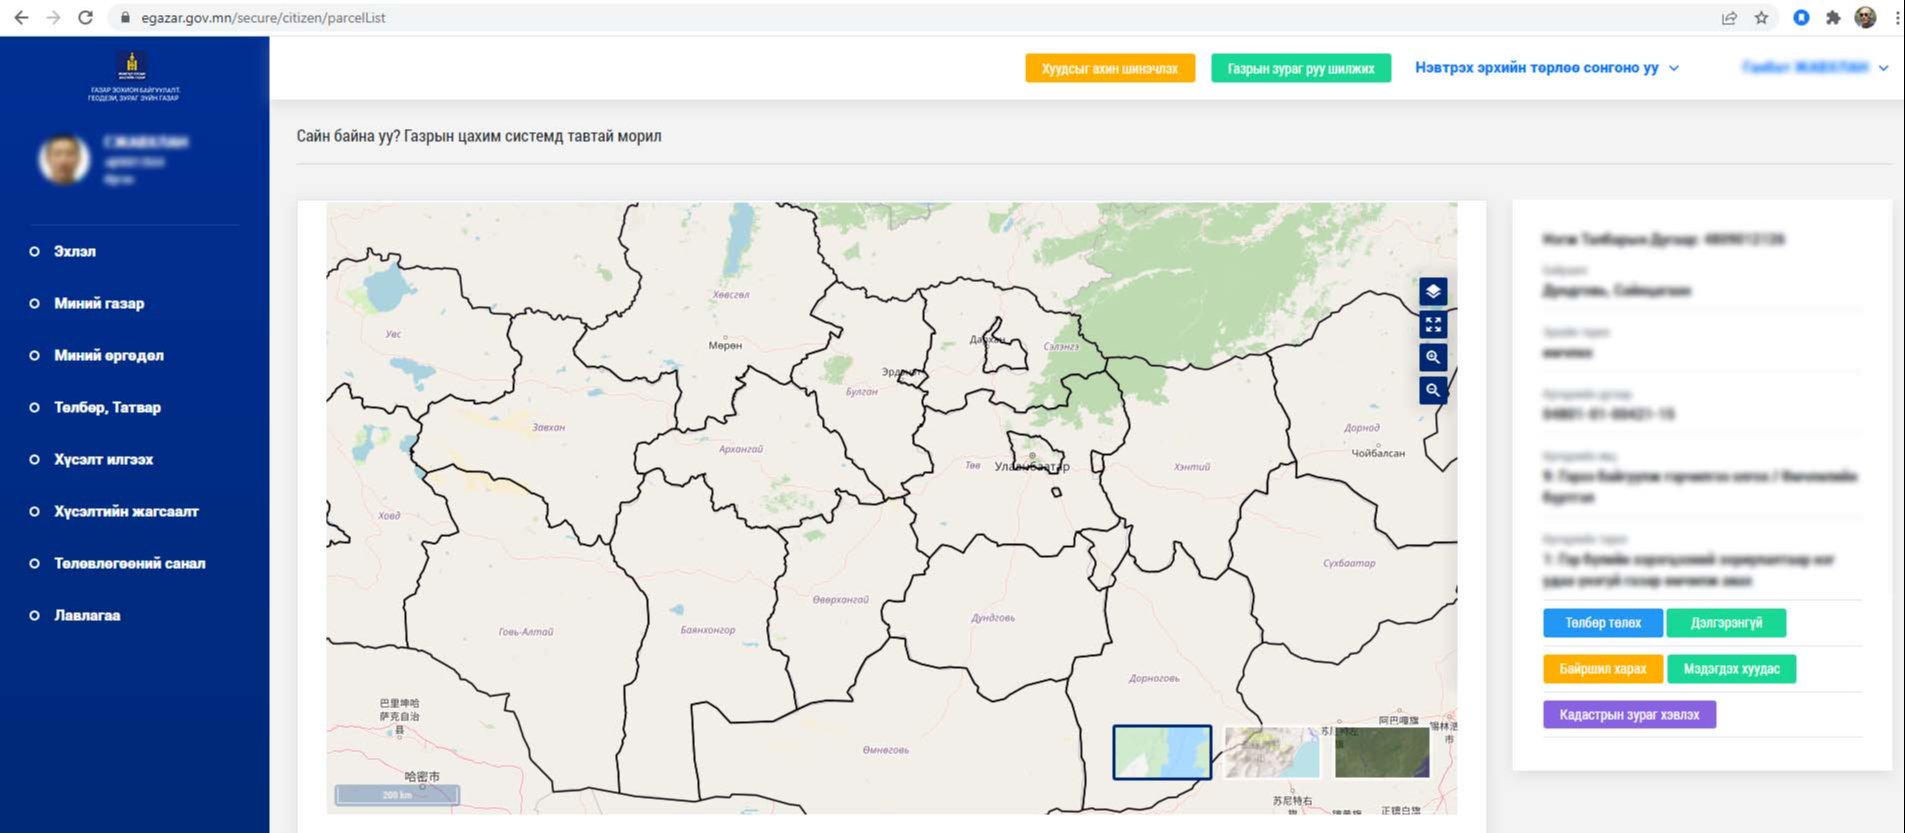The width and height of the screenshot is (1905, 833).
Task: Click Төлбөр төлөх button
Action: pos(1603,623)
